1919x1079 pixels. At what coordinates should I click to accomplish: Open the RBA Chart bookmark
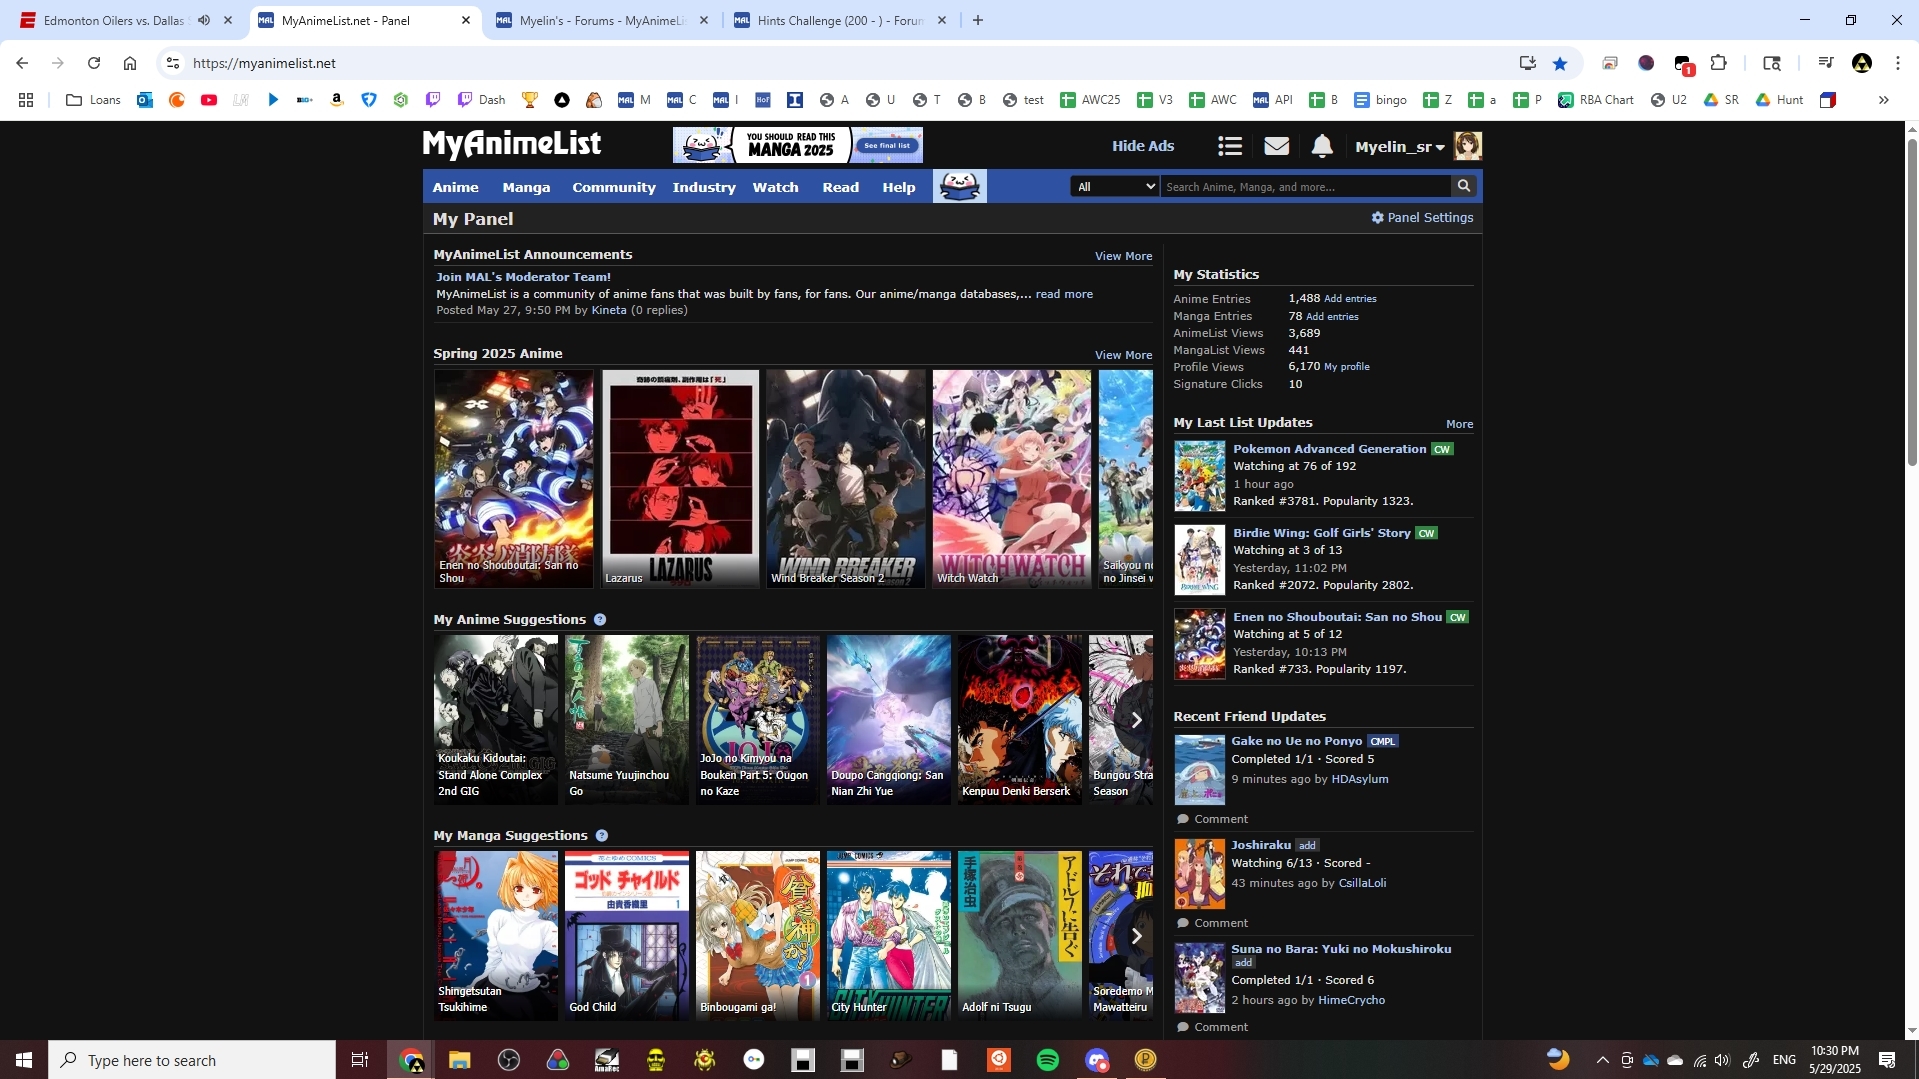(1596, 100)
